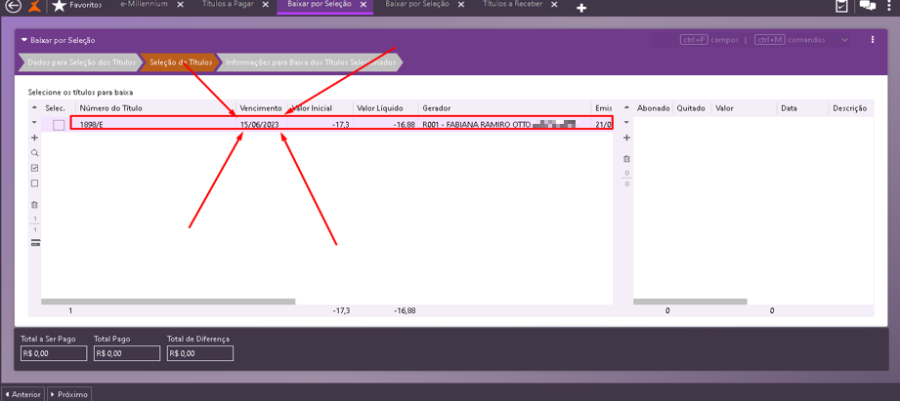The width and height of the screenshot is (900, 402).
Task: Add a row with the plus icon in Abonado grid
Action: point(627,138)
